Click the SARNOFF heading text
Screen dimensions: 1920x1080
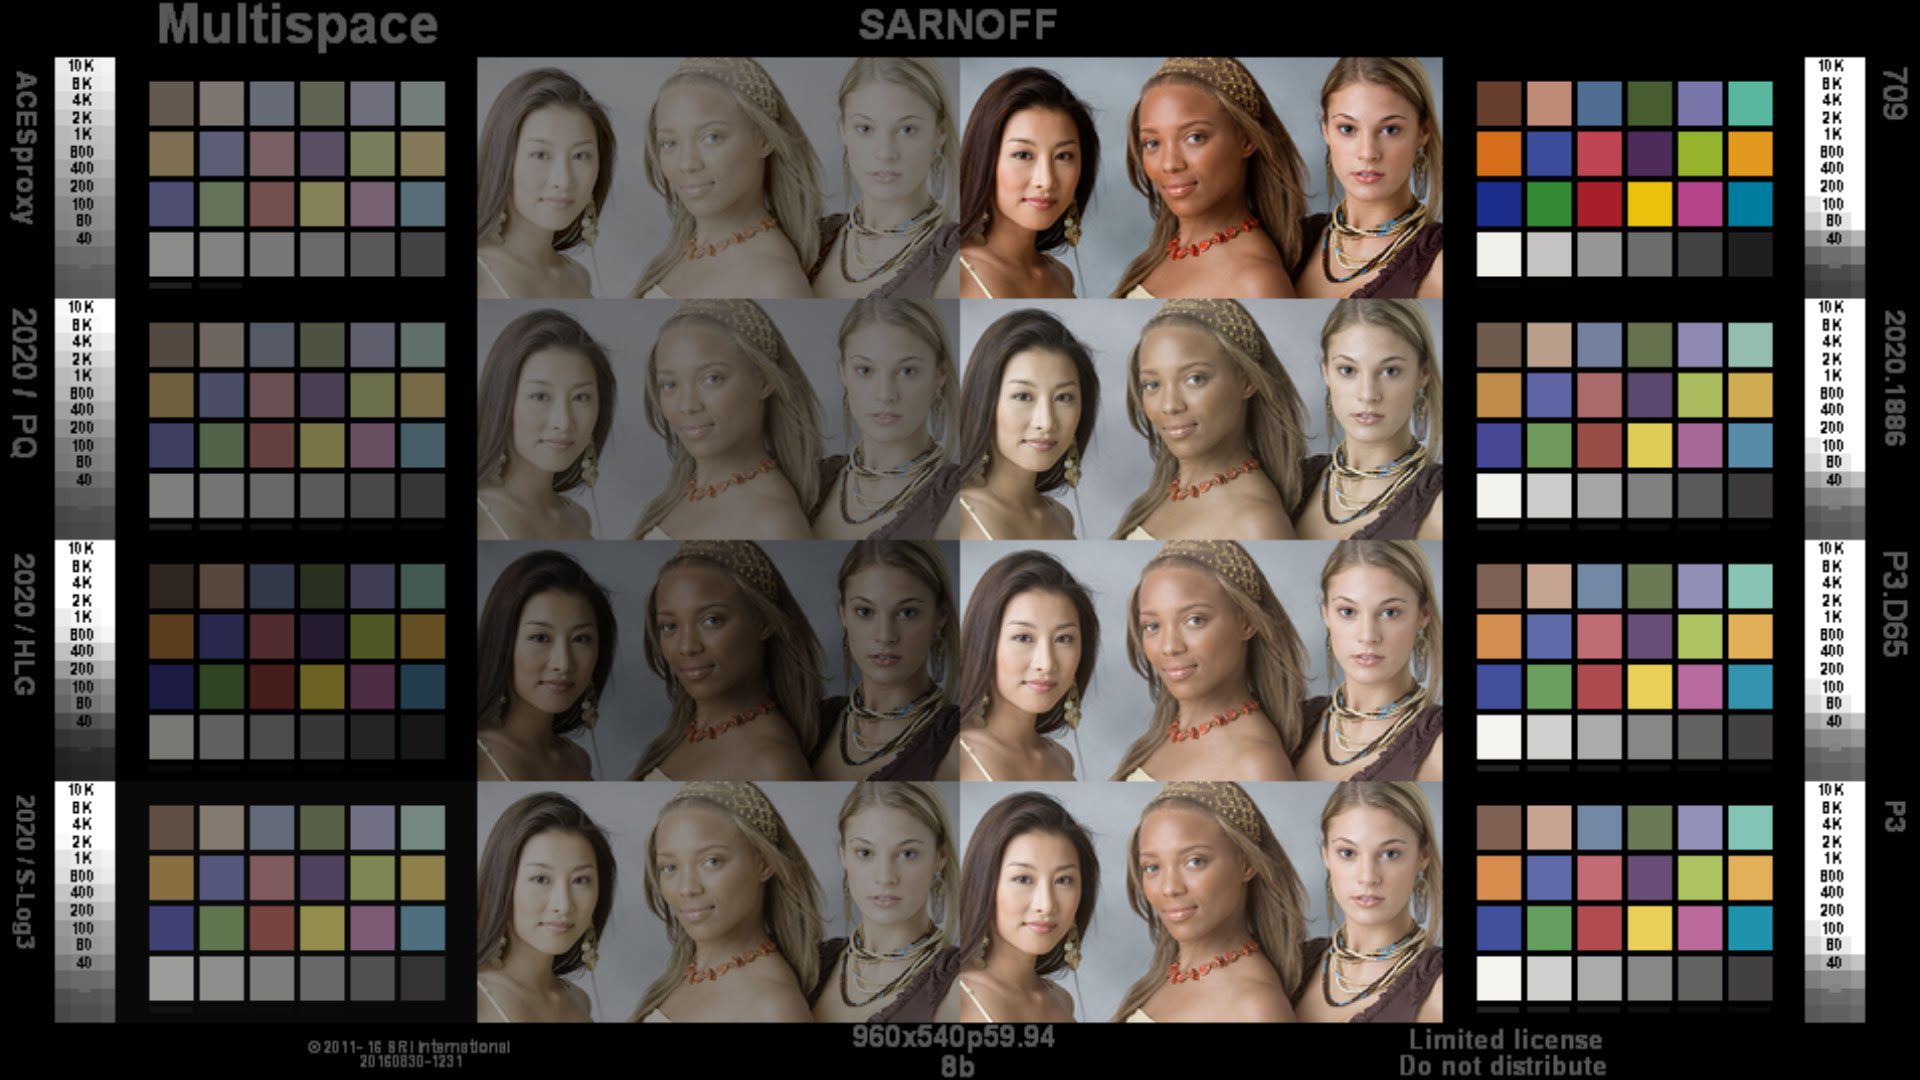coord(955,25)
